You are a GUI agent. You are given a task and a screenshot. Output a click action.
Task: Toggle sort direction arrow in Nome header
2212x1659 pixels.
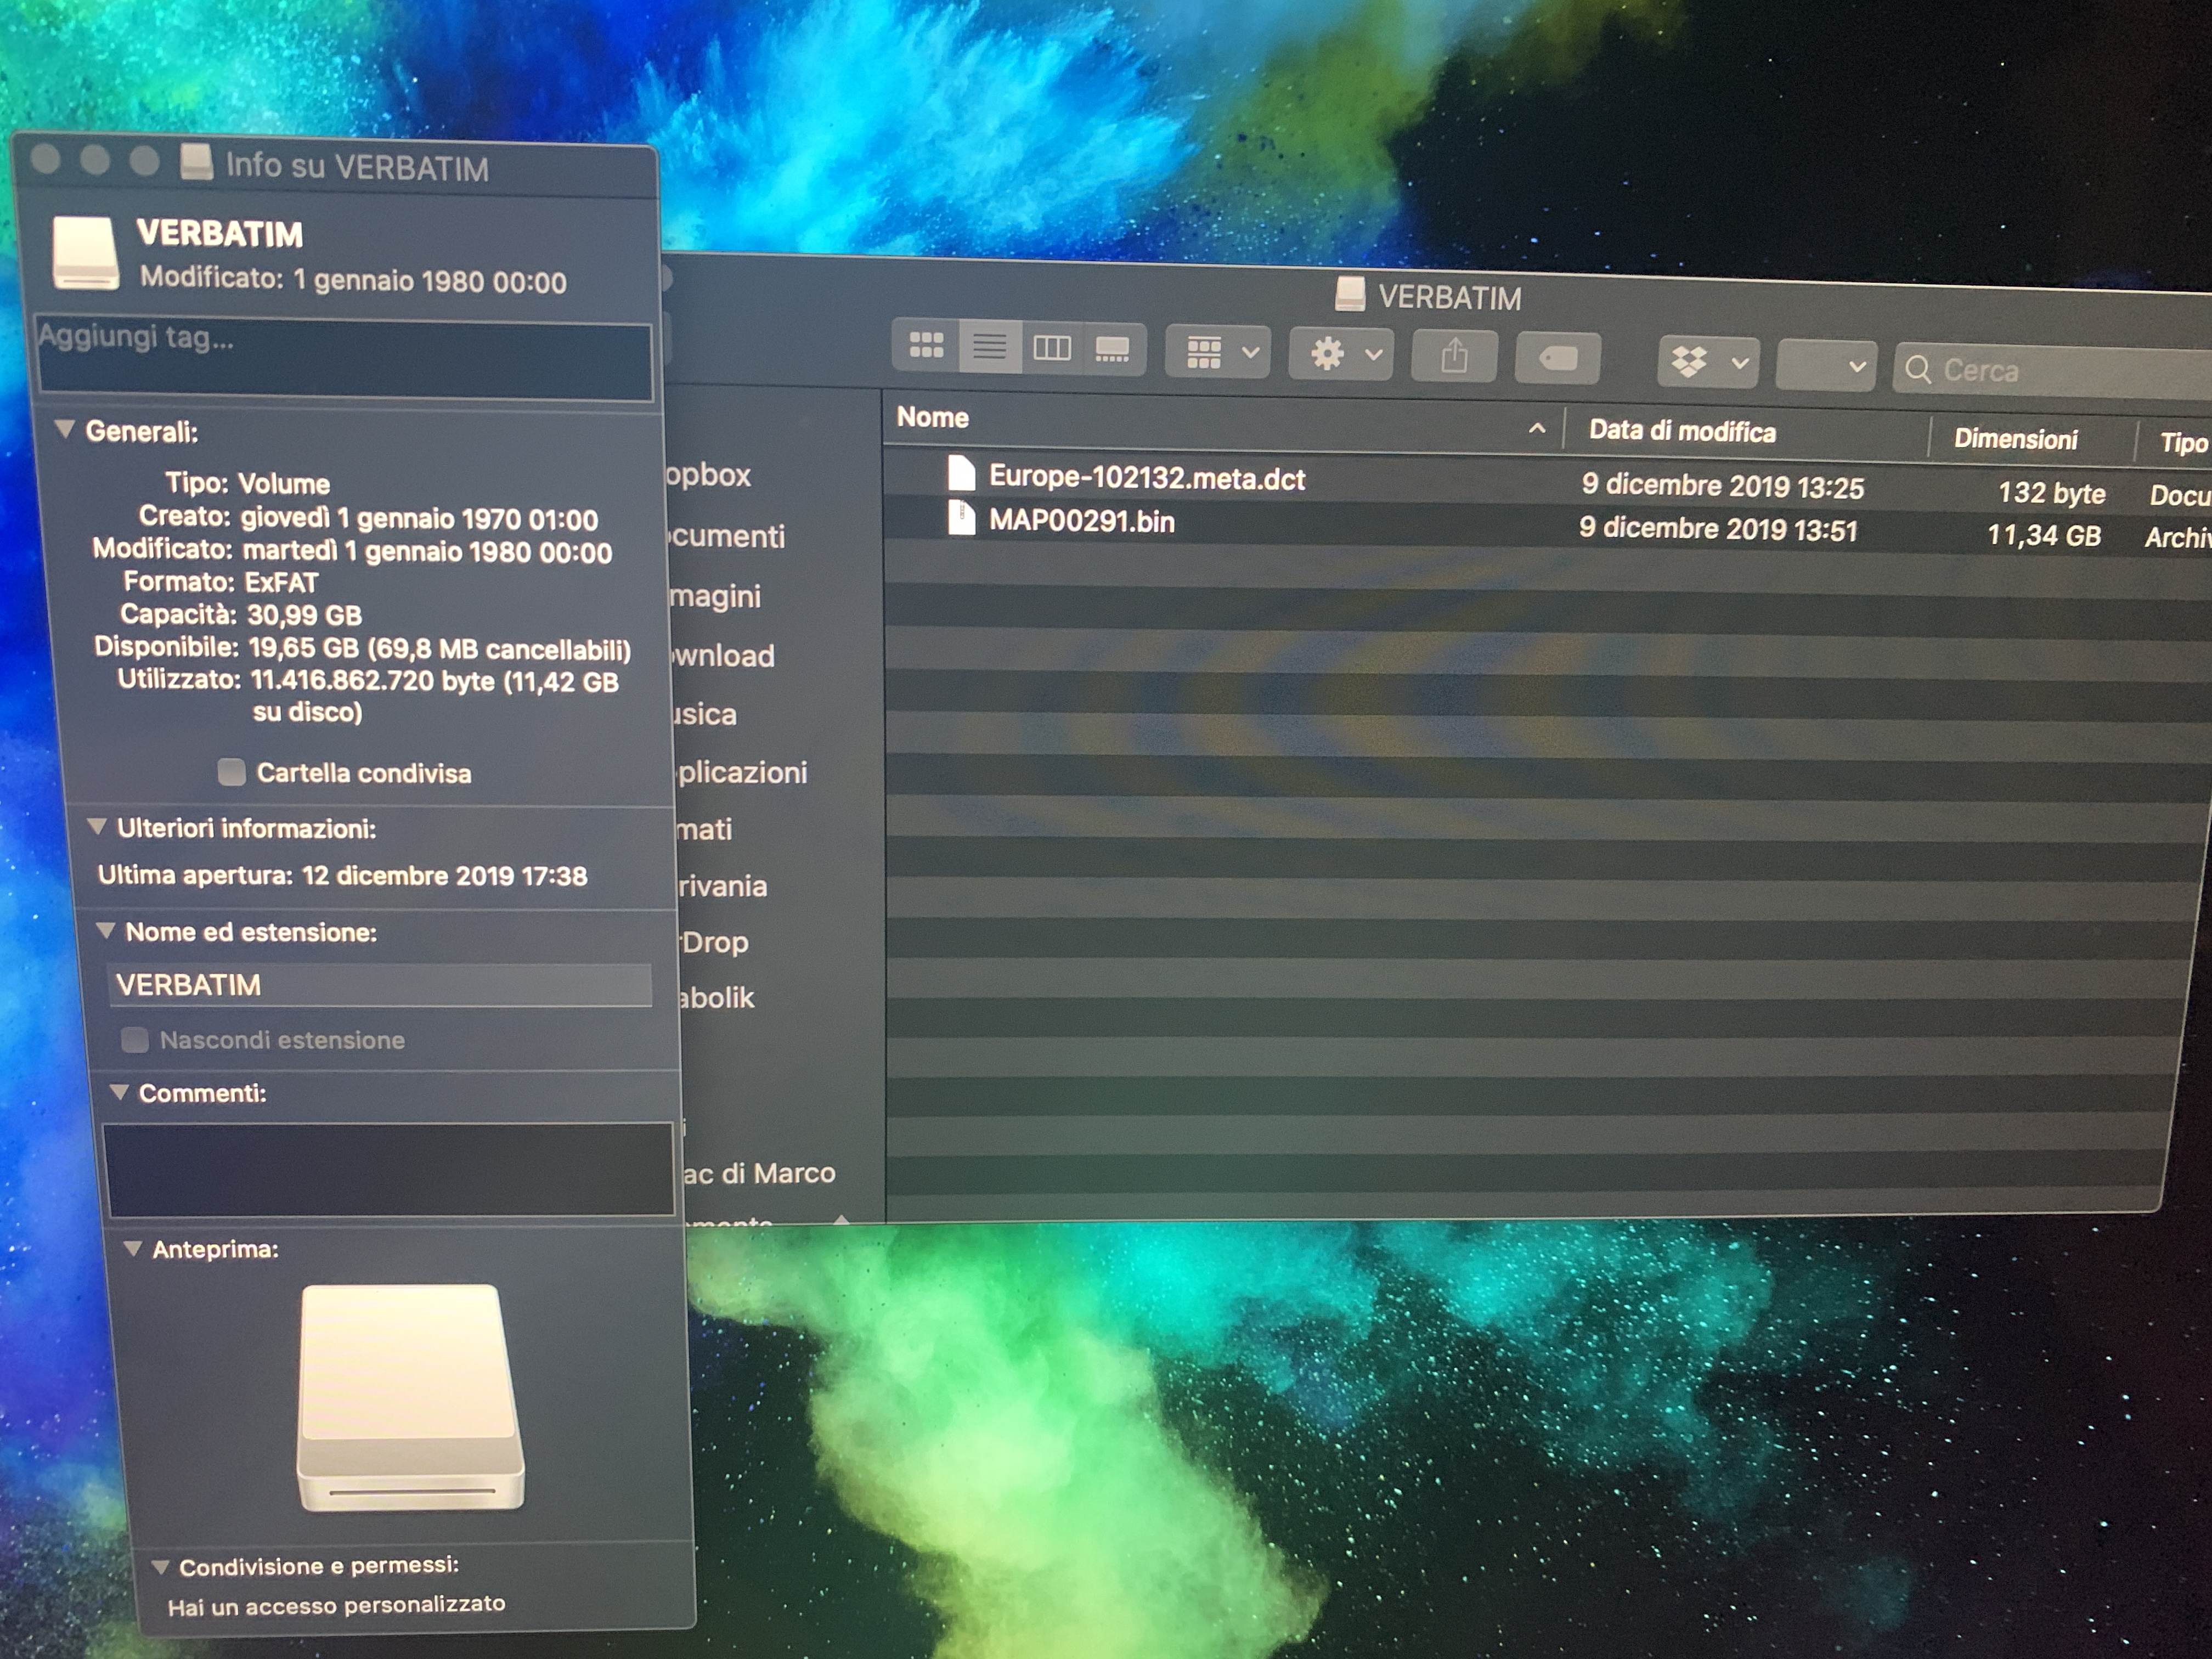pyautogui.click(x=1537, y=428)
